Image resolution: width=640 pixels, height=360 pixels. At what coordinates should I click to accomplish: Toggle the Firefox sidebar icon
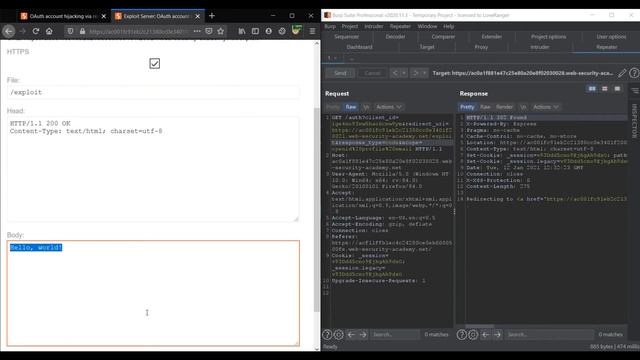[255, 31]
